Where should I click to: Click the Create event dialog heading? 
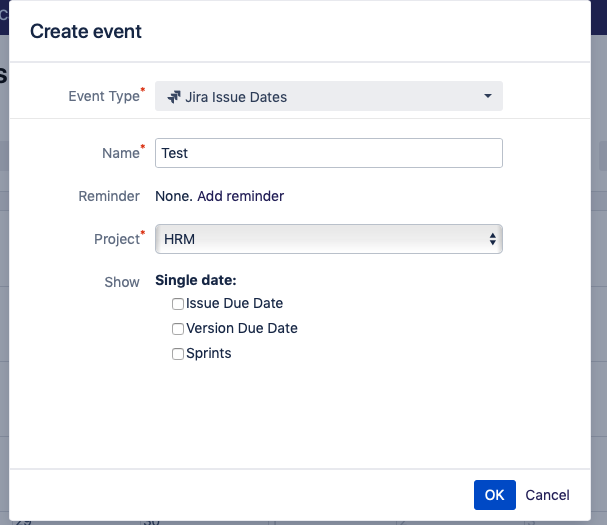[x=86, y=31]
